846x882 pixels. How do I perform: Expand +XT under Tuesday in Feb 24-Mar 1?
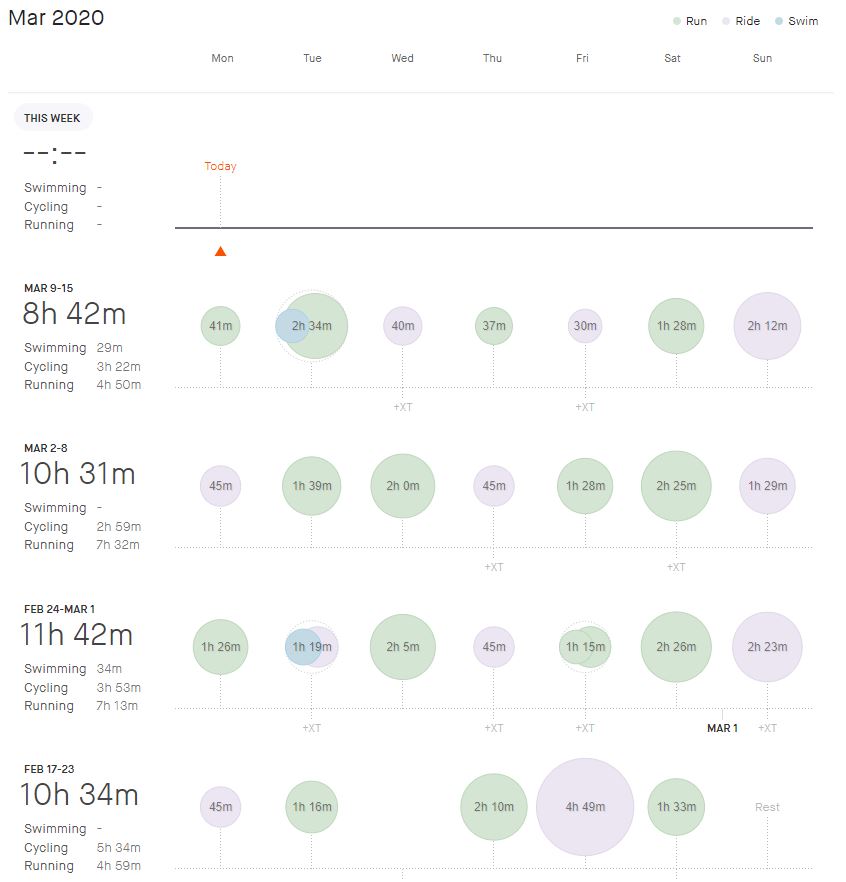312,728
